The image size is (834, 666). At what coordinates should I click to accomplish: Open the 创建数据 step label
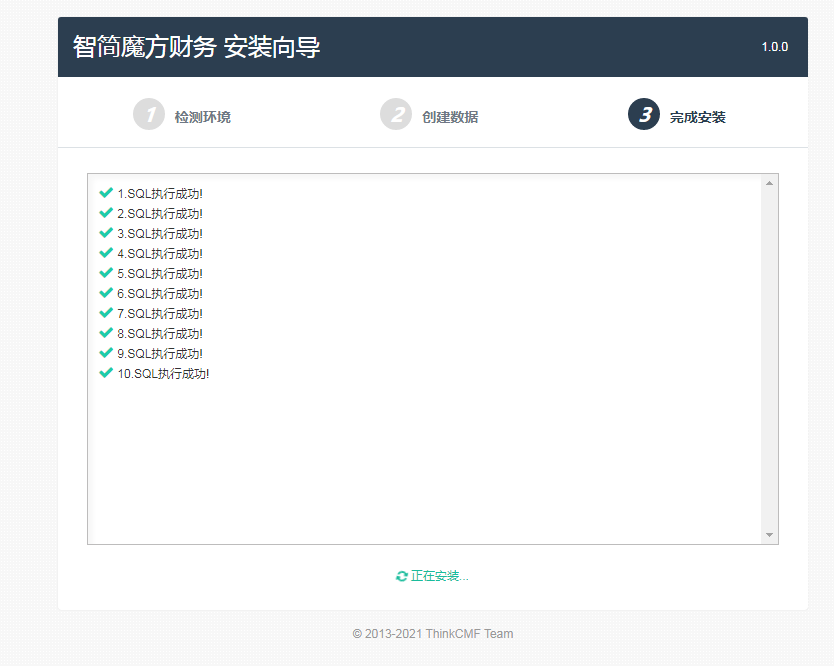(x=453, y=114)
